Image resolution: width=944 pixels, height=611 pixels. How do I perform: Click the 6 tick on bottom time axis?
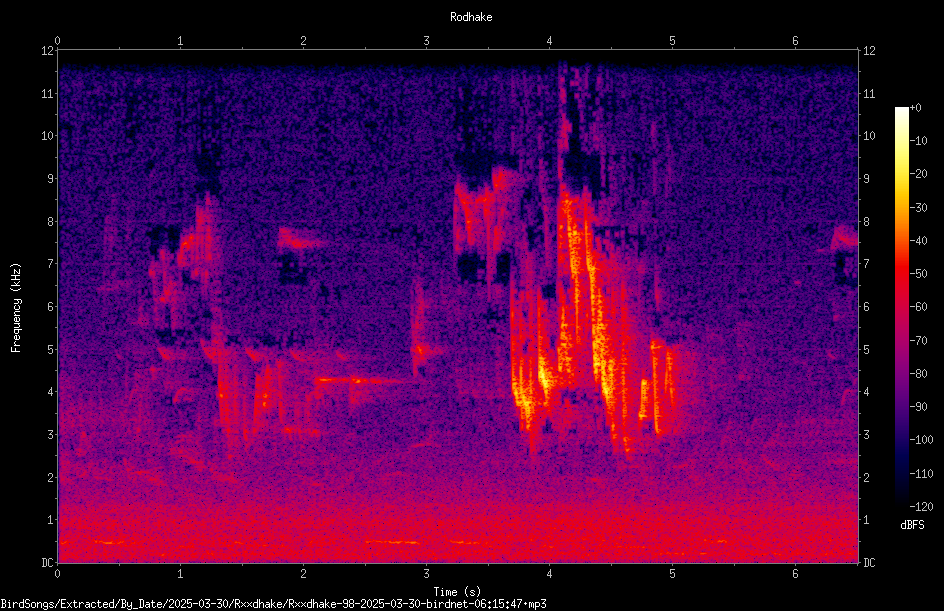[795, 574]
